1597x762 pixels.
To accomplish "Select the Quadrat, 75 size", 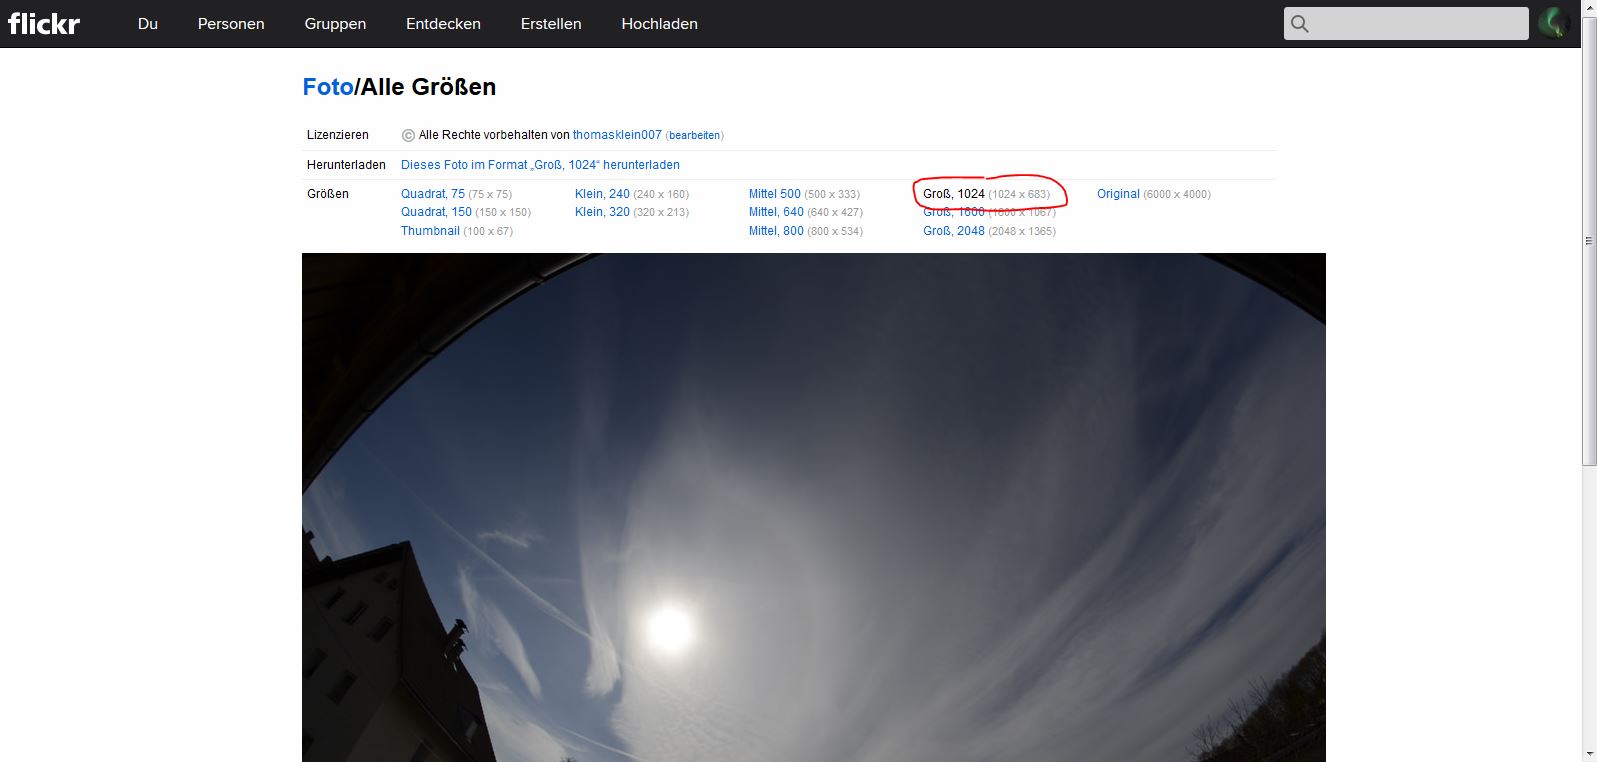I will point(433,194).
